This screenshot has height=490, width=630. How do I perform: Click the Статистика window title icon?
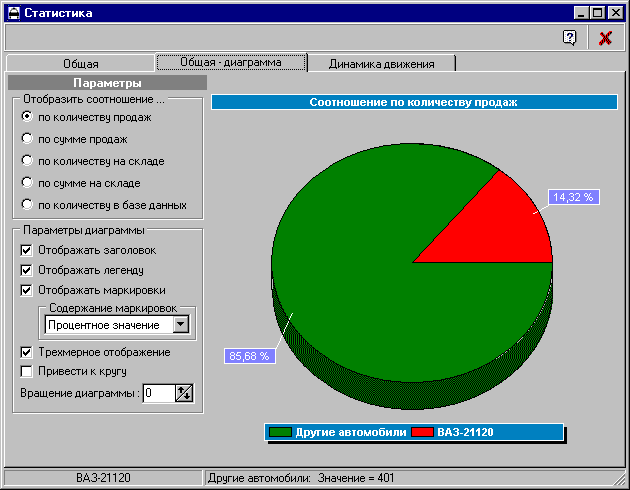pyautogui.click(x=13, y=13)
